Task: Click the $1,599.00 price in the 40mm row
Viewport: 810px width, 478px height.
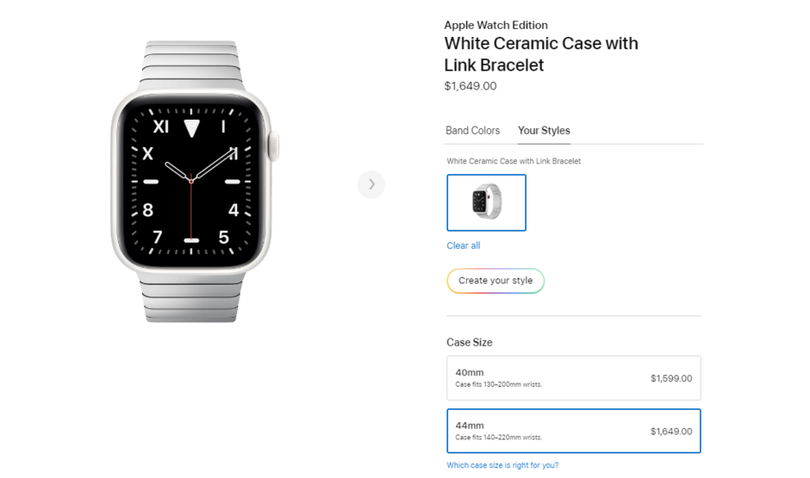Action: [x=671, y=379]
